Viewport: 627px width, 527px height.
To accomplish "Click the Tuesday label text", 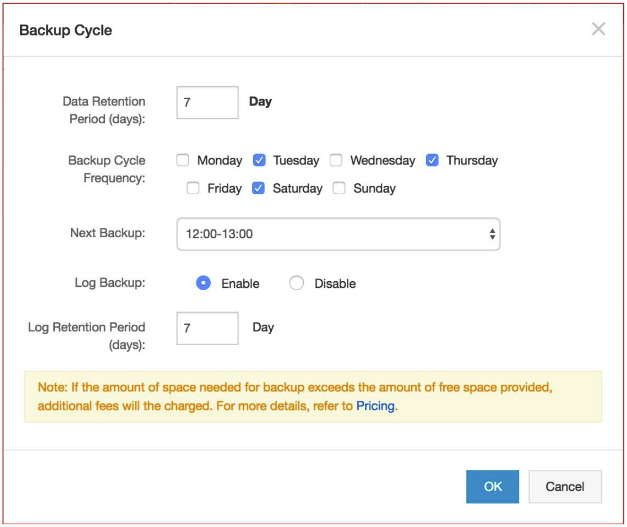I will 296,160.
